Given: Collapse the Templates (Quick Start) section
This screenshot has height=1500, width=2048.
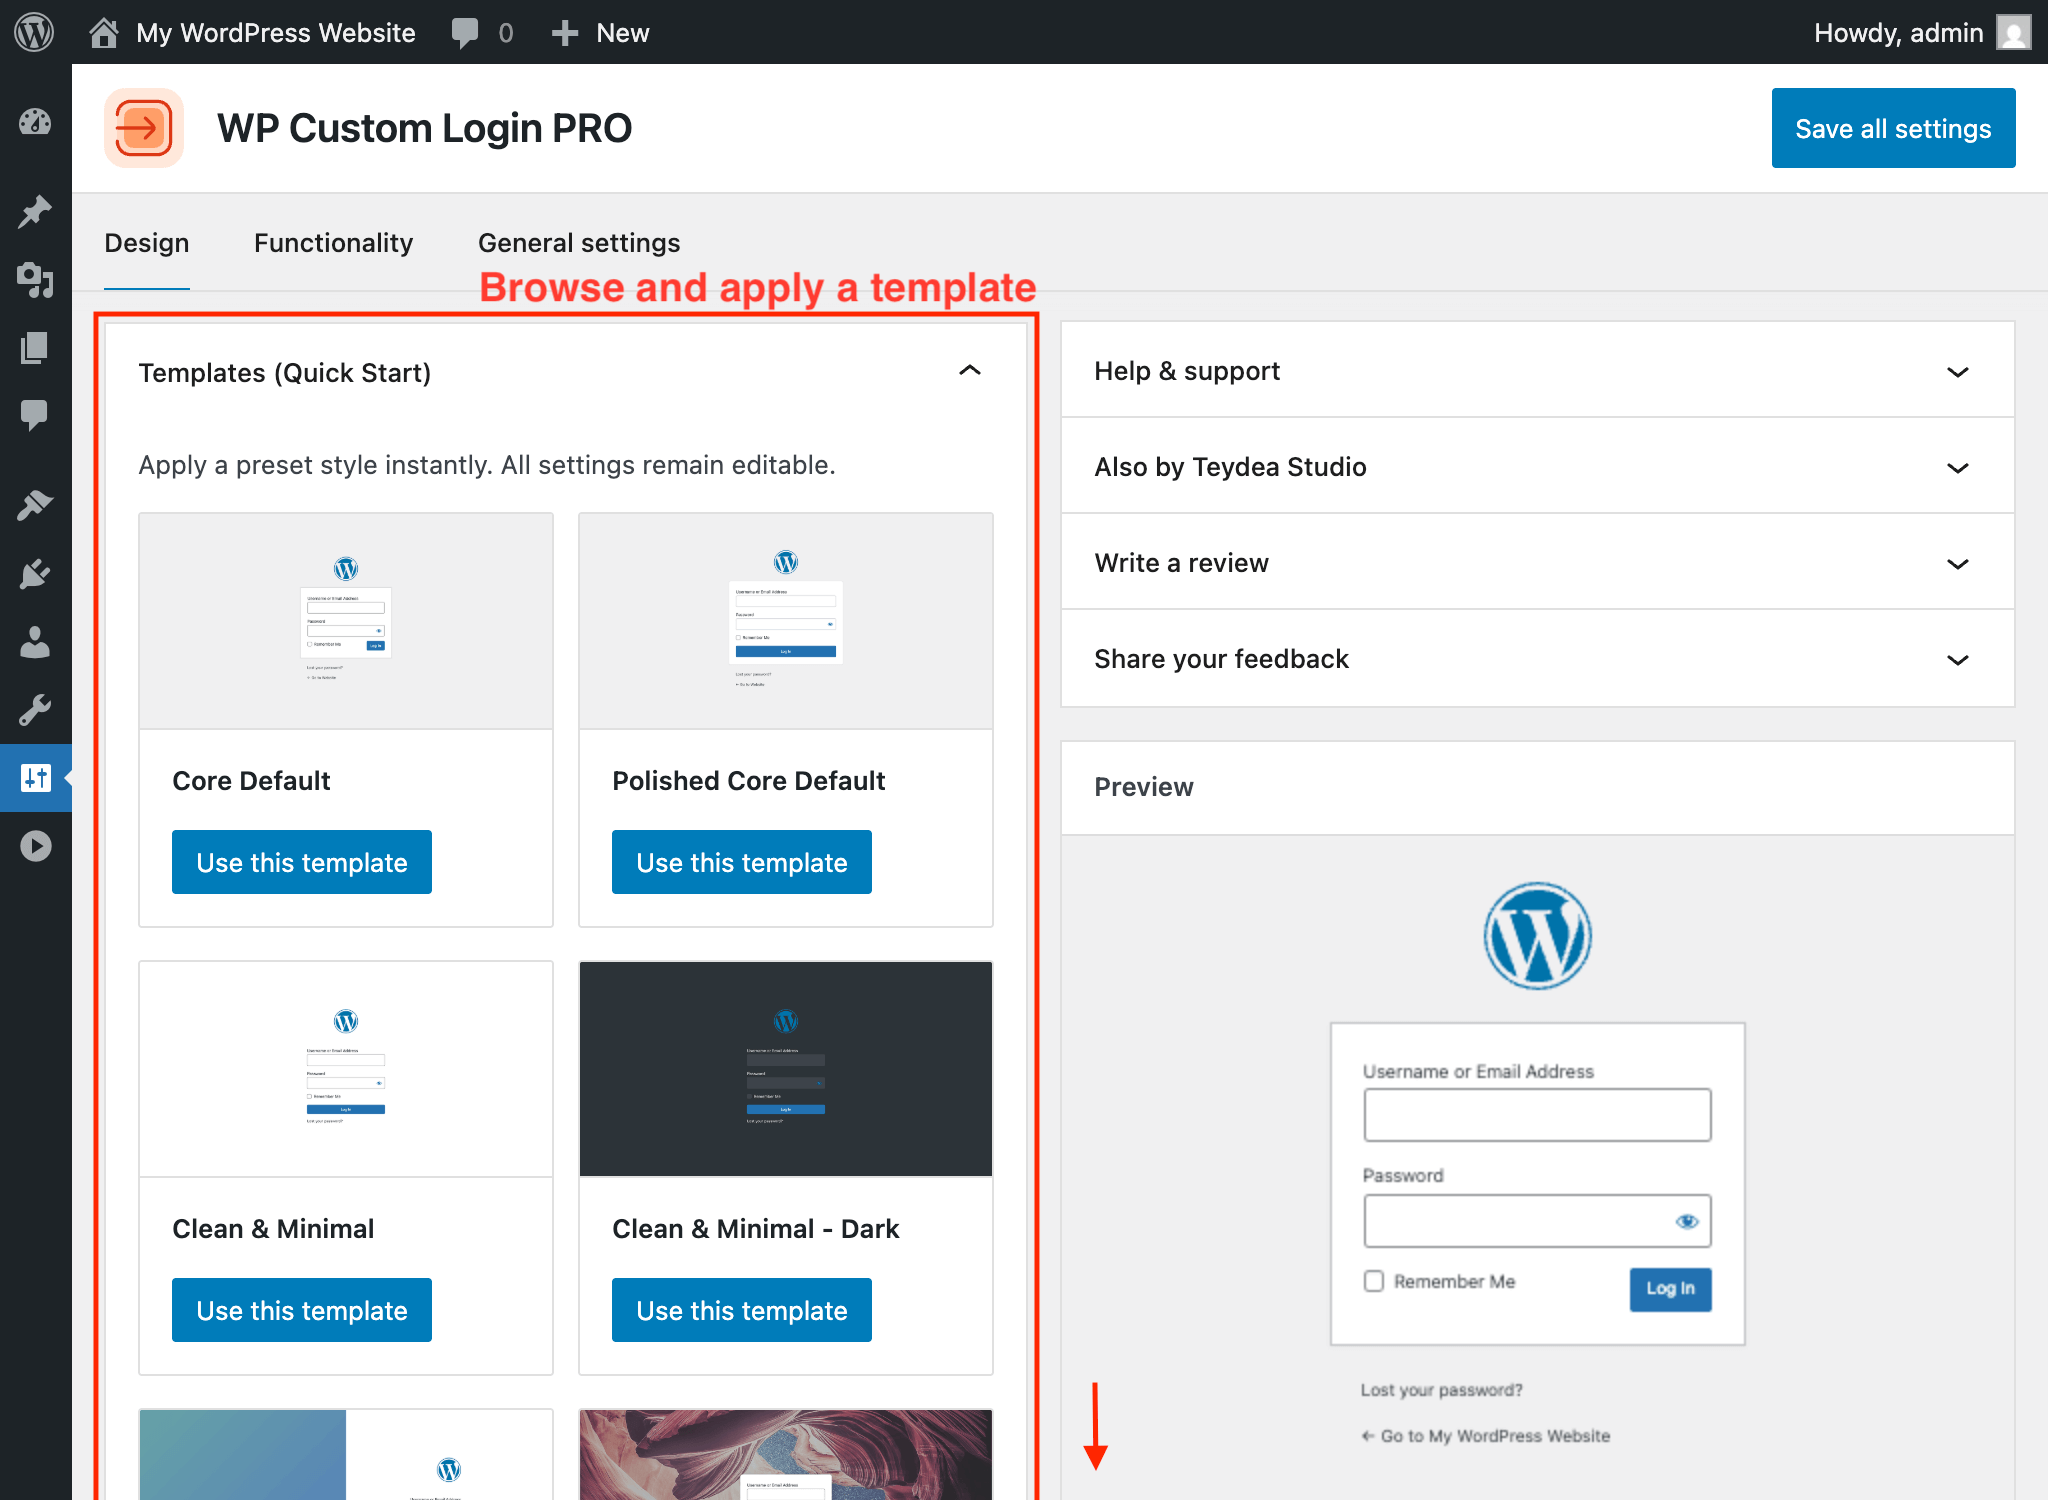Looking at the screenshot, I should tap(967, 371).
